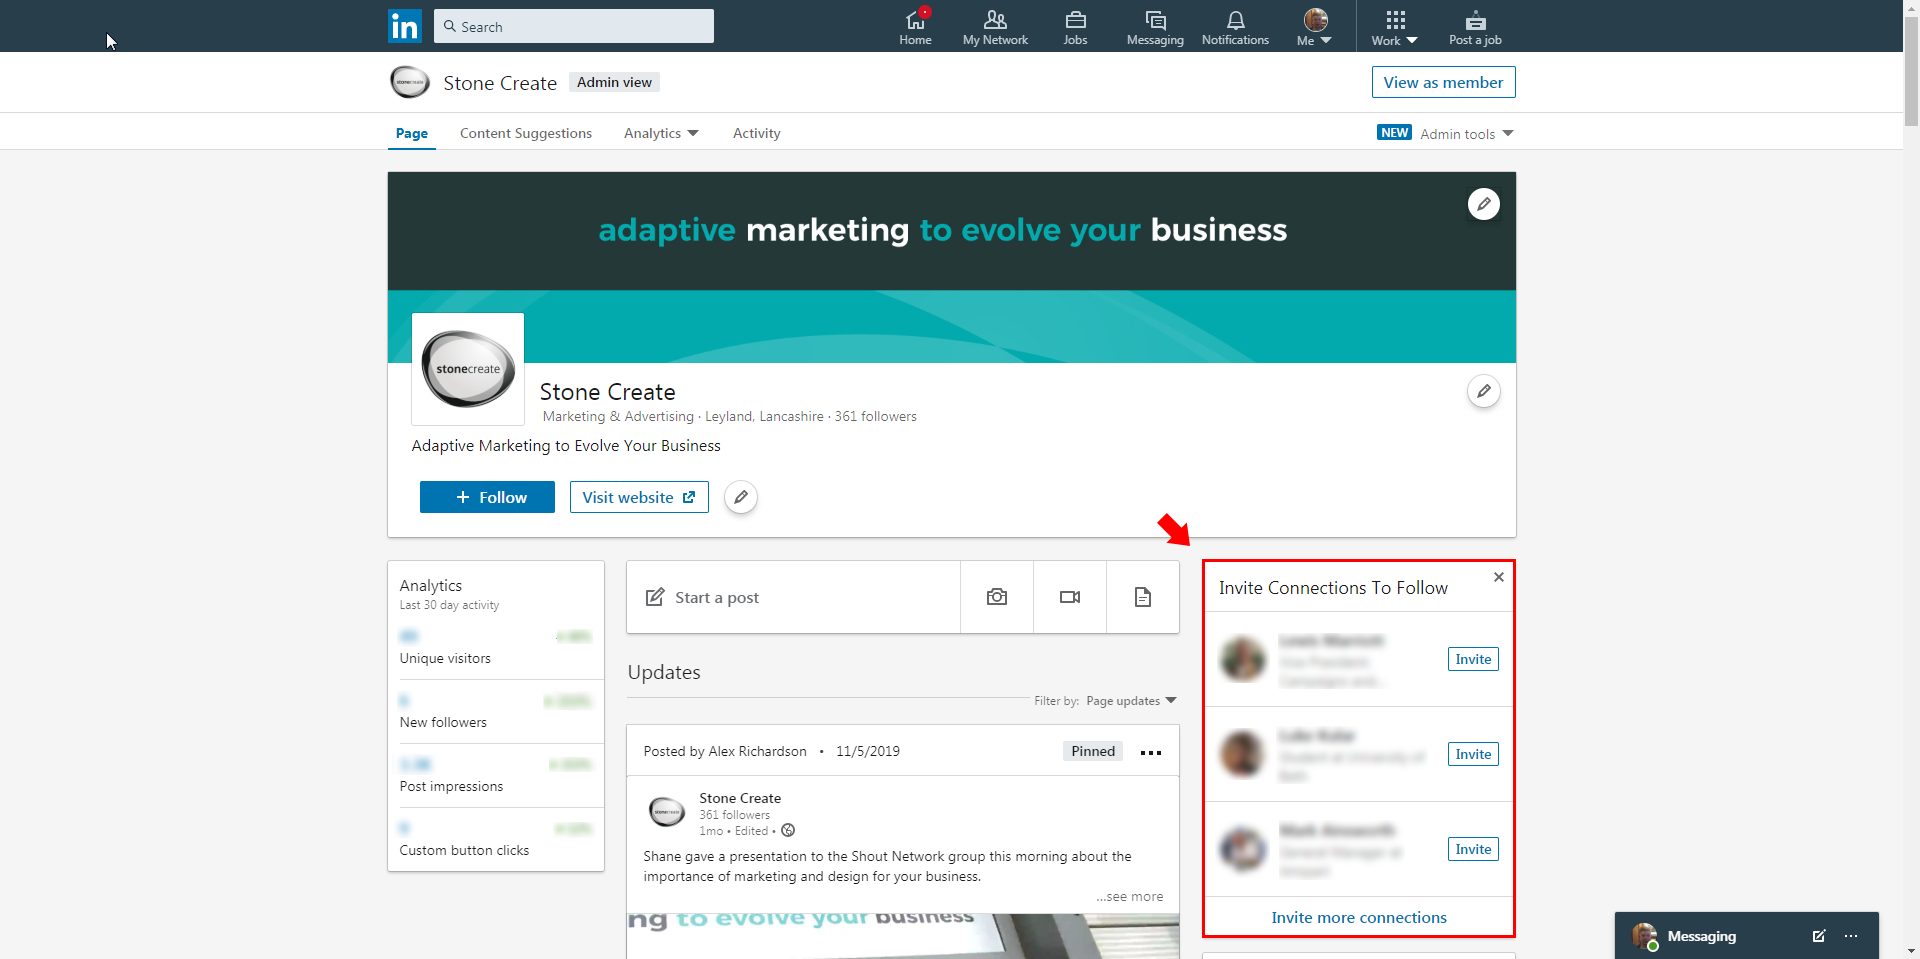
Task: Expand the Analytics dropdown tab
Action: 661,133
